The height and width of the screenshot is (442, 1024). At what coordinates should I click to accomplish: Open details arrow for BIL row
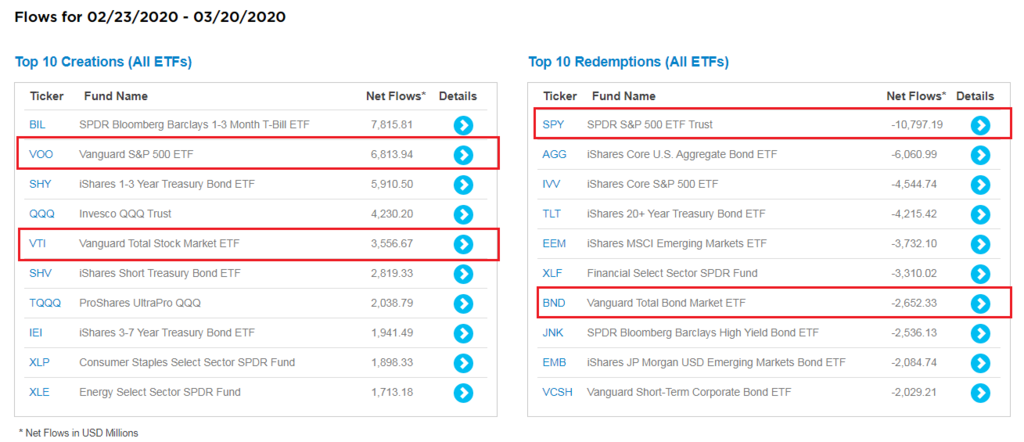click(x=463, y=125)
